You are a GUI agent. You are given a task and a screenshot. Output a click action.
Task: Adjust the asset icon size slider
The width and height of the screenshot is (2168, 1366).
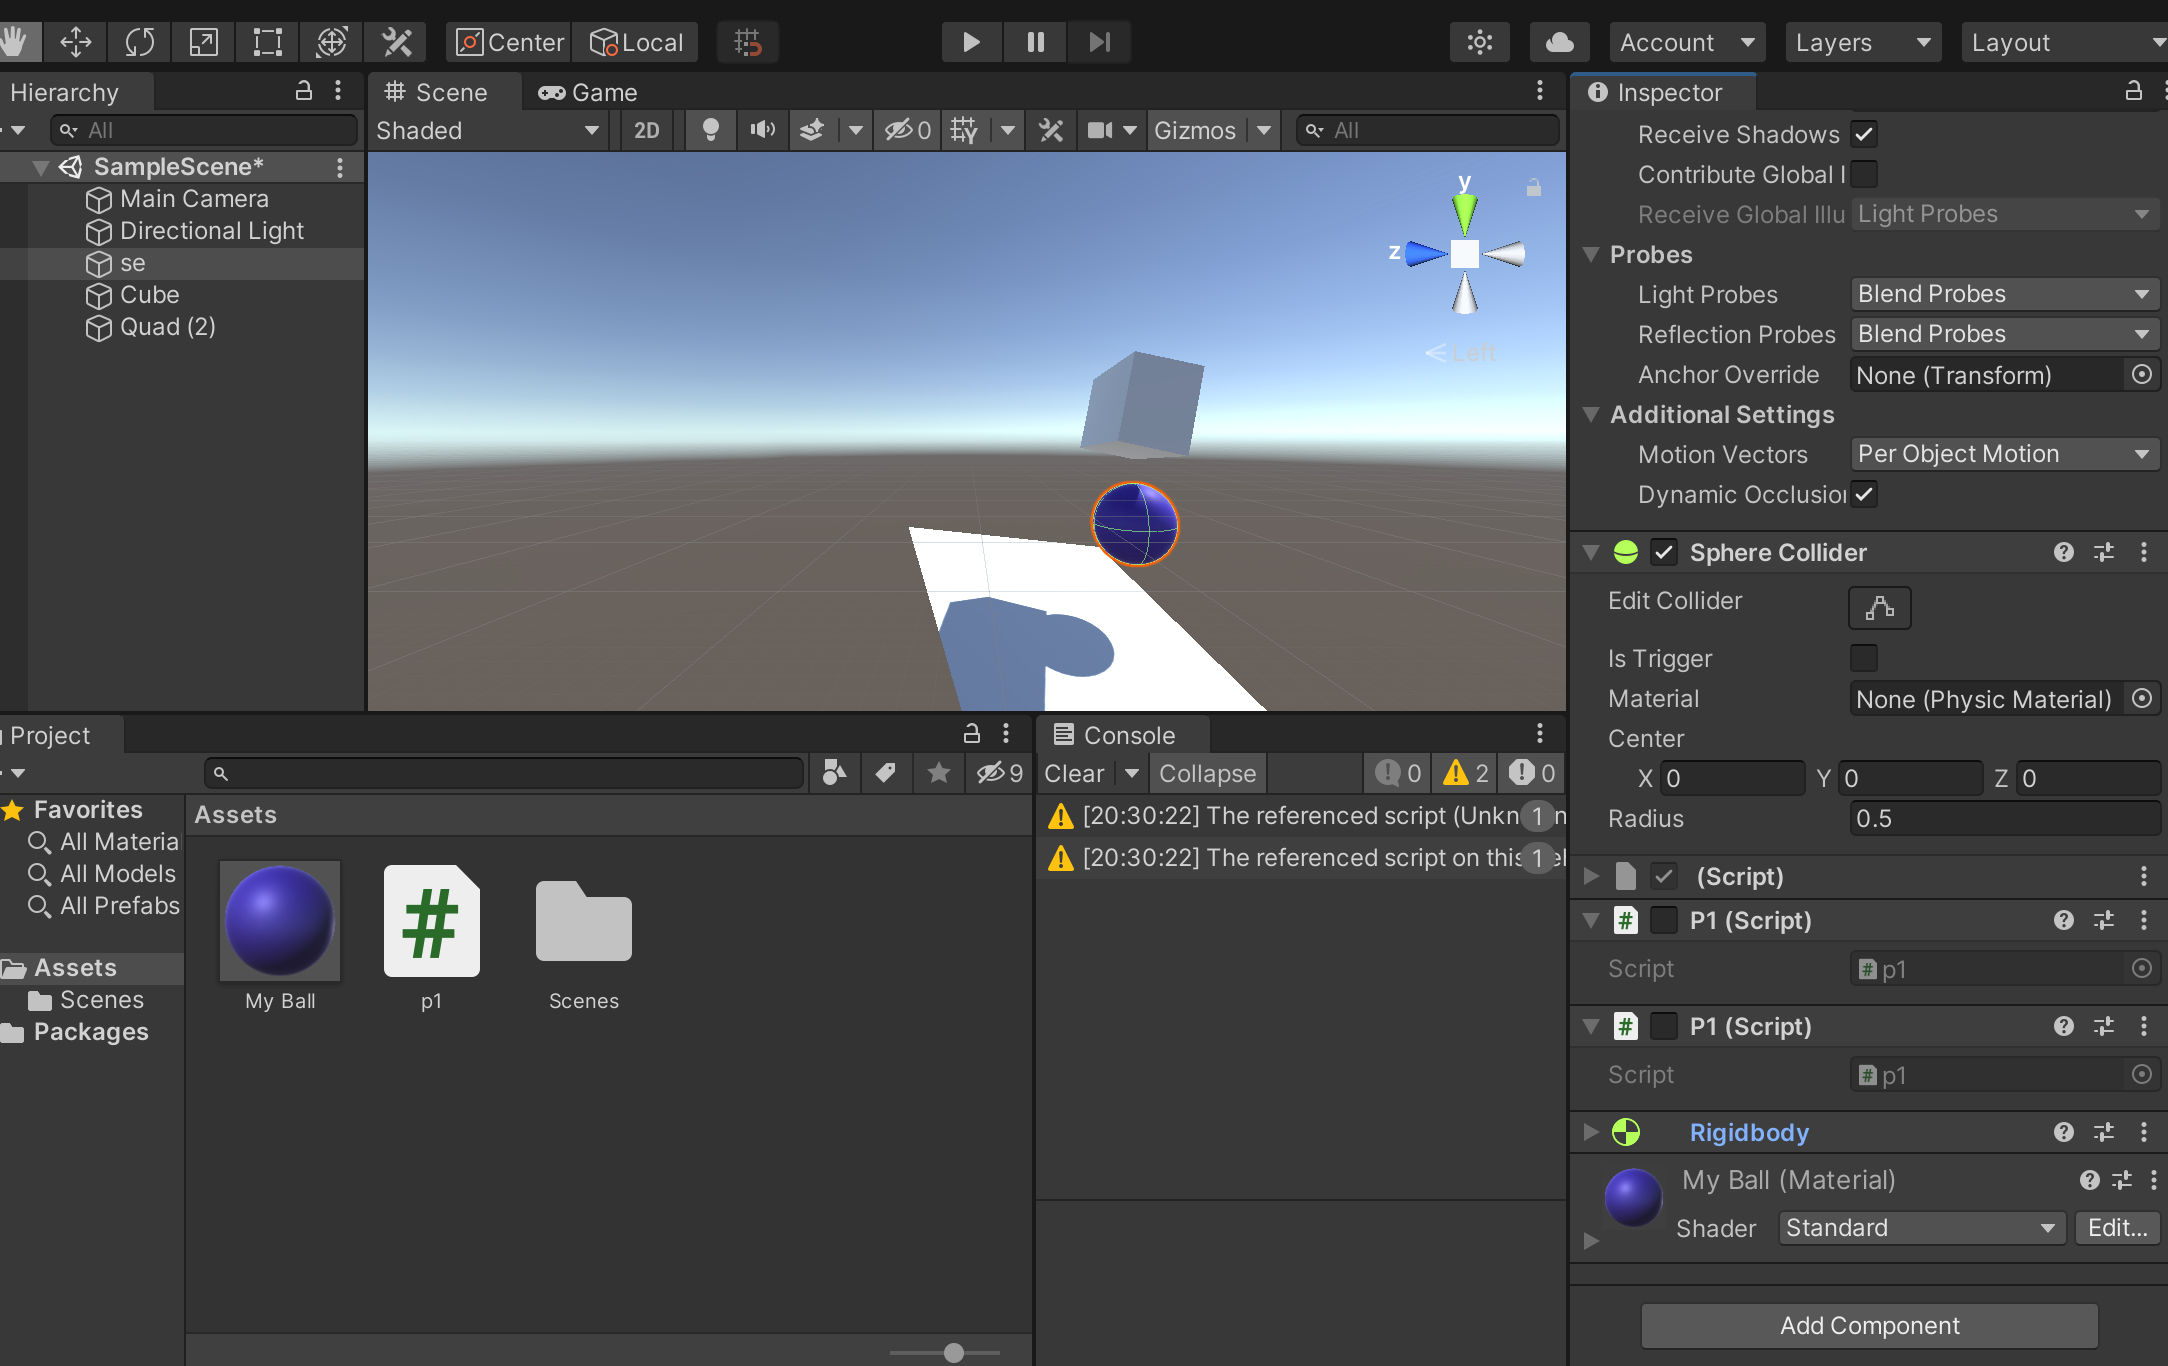coord(953,1352)
